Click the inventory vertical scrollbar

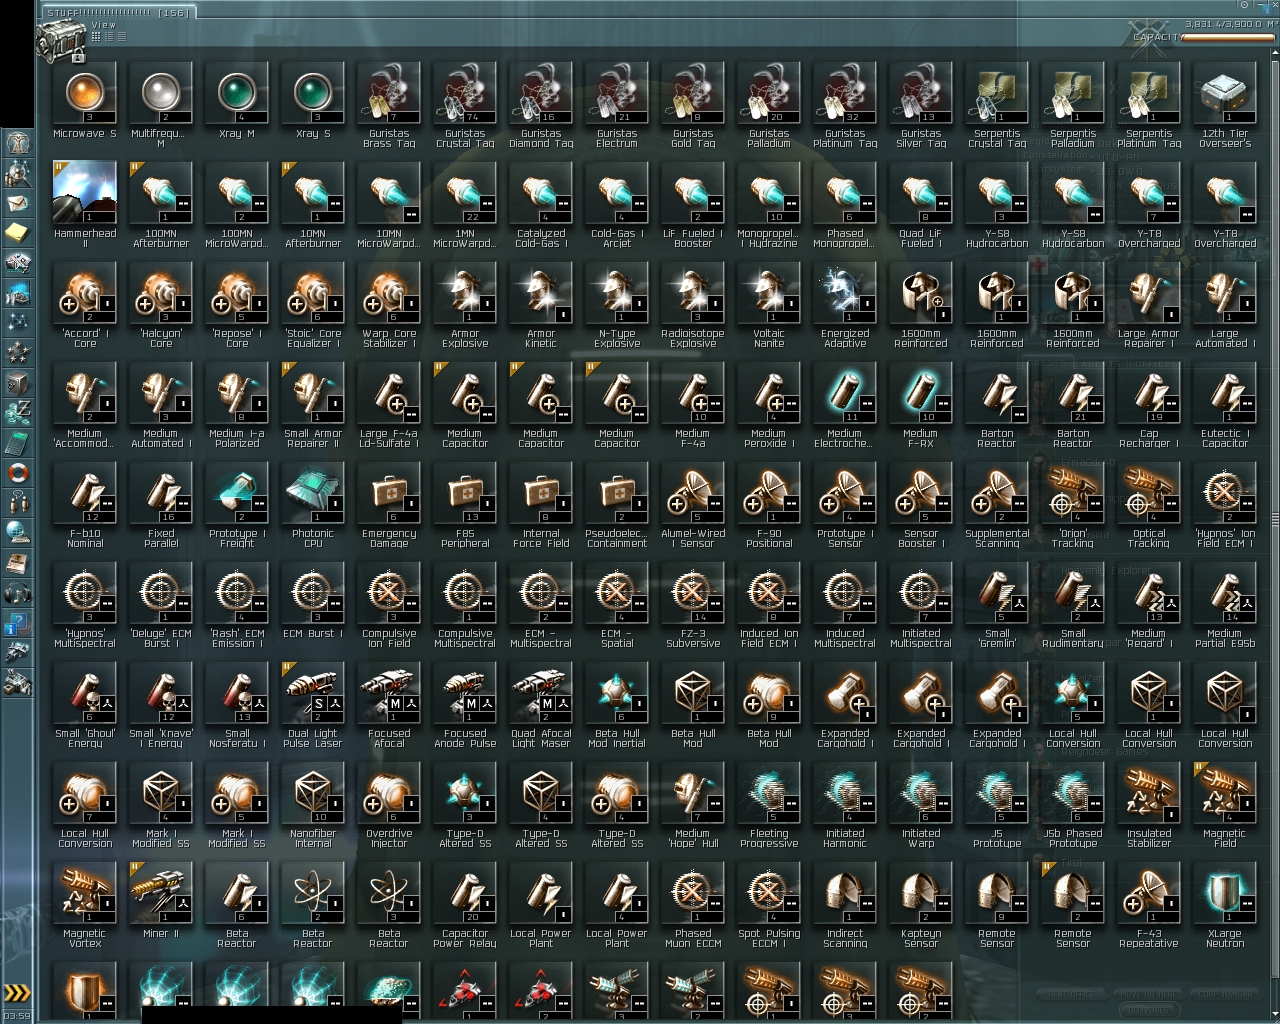[x=1274, y=520]
